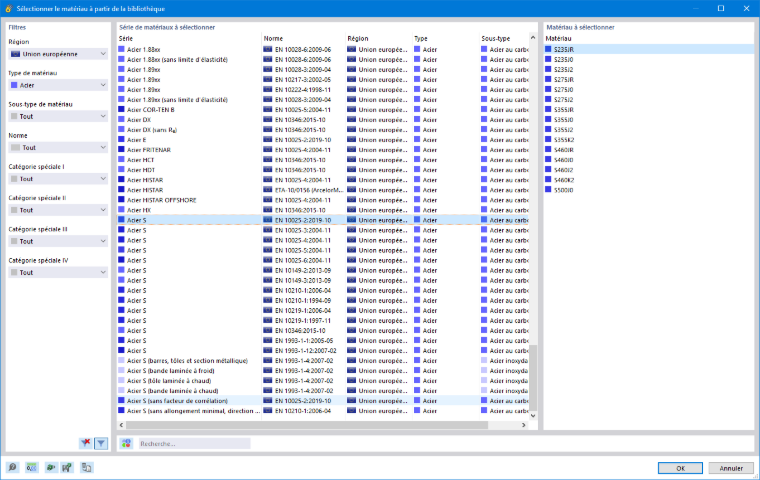The height and width of the screenshot is (480, 760).
Task: Click the series list vertical scrollbar thumb
Action: (x=533, y=378)
